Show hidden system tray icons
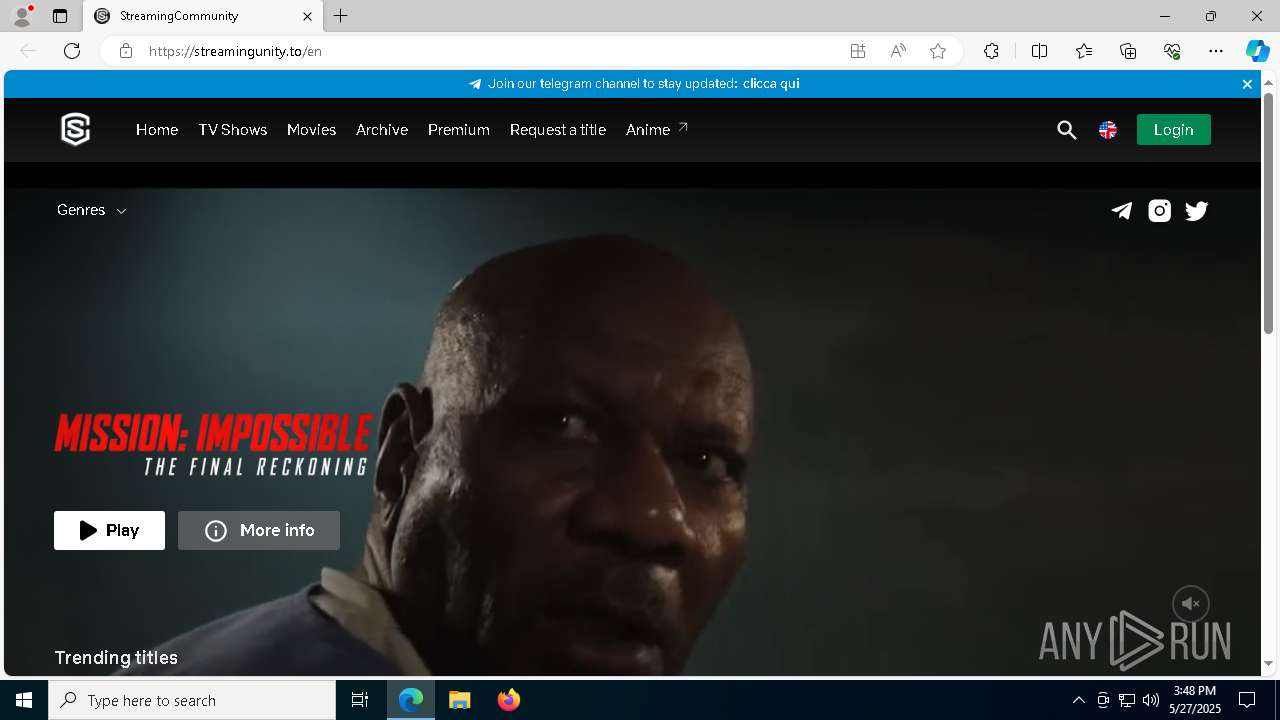This screenshot has height=720, width=1280. pos(1078,700)
